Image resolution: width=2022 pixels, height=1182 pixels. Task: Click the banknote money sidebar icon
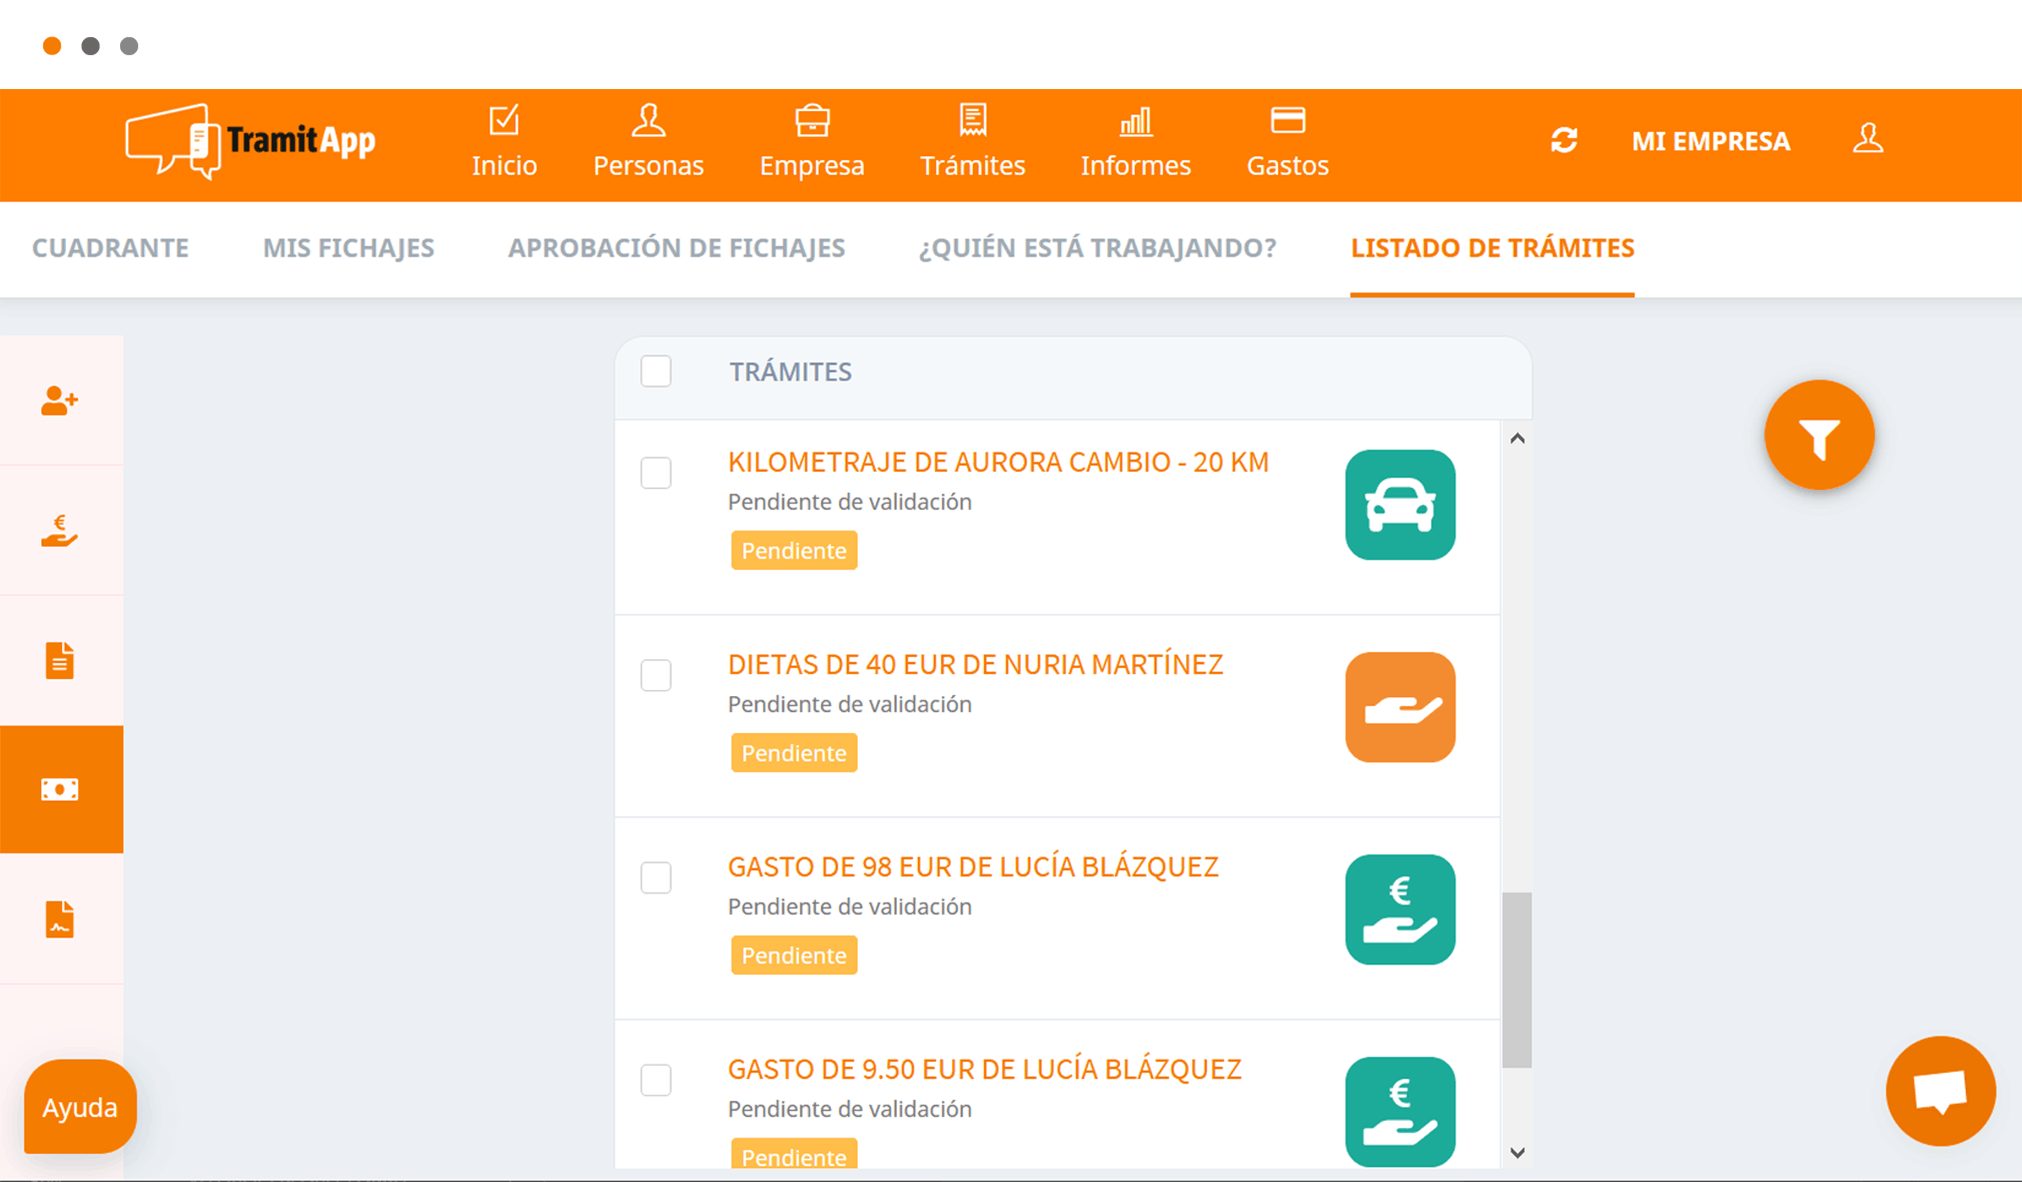pos(60,790)
